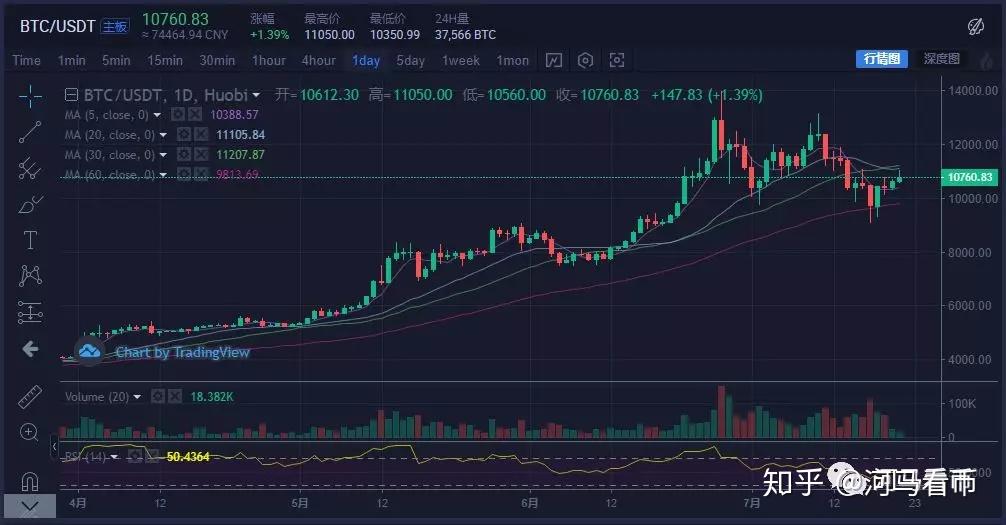
Task: Select the prediction and measurement tool
Action: 30,313
